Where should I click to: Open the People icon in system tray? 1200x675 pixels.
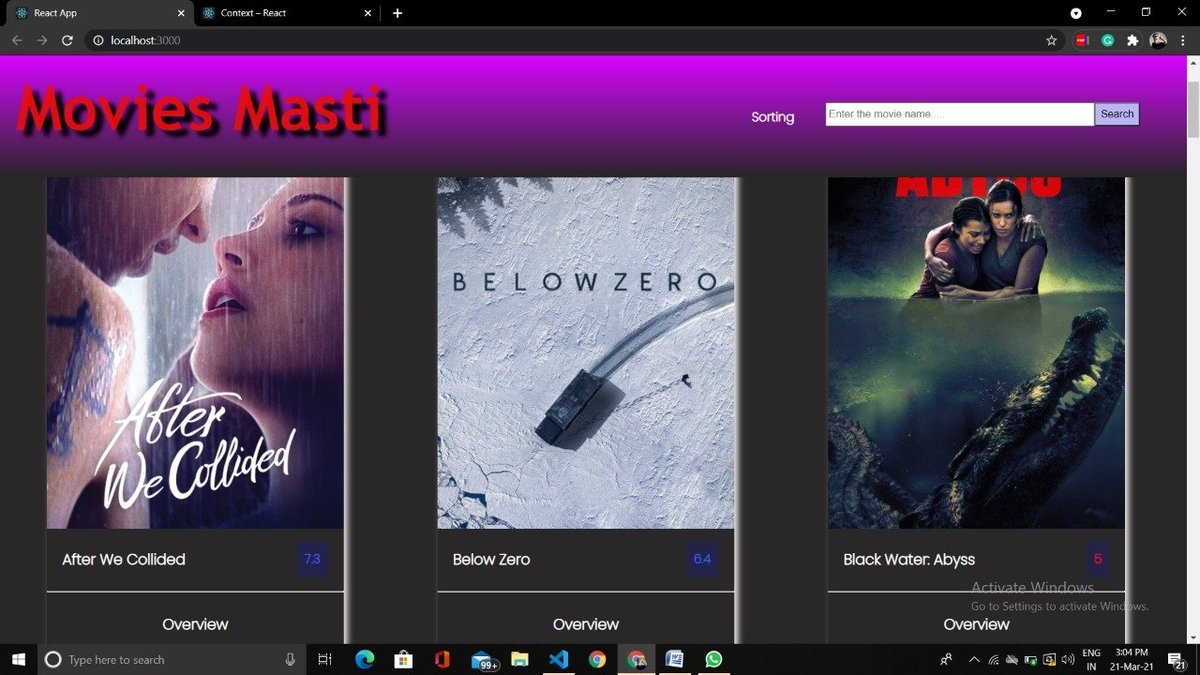click(x=946, y=659)
